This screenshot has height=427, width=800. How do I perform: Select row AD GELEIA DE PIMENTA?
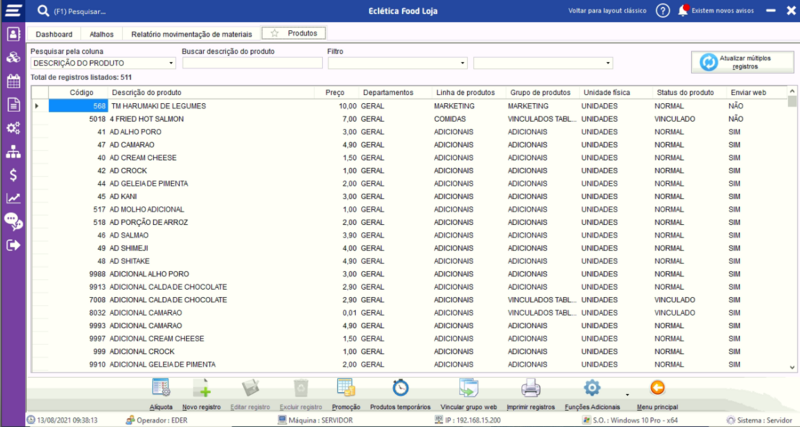(409, 184)
